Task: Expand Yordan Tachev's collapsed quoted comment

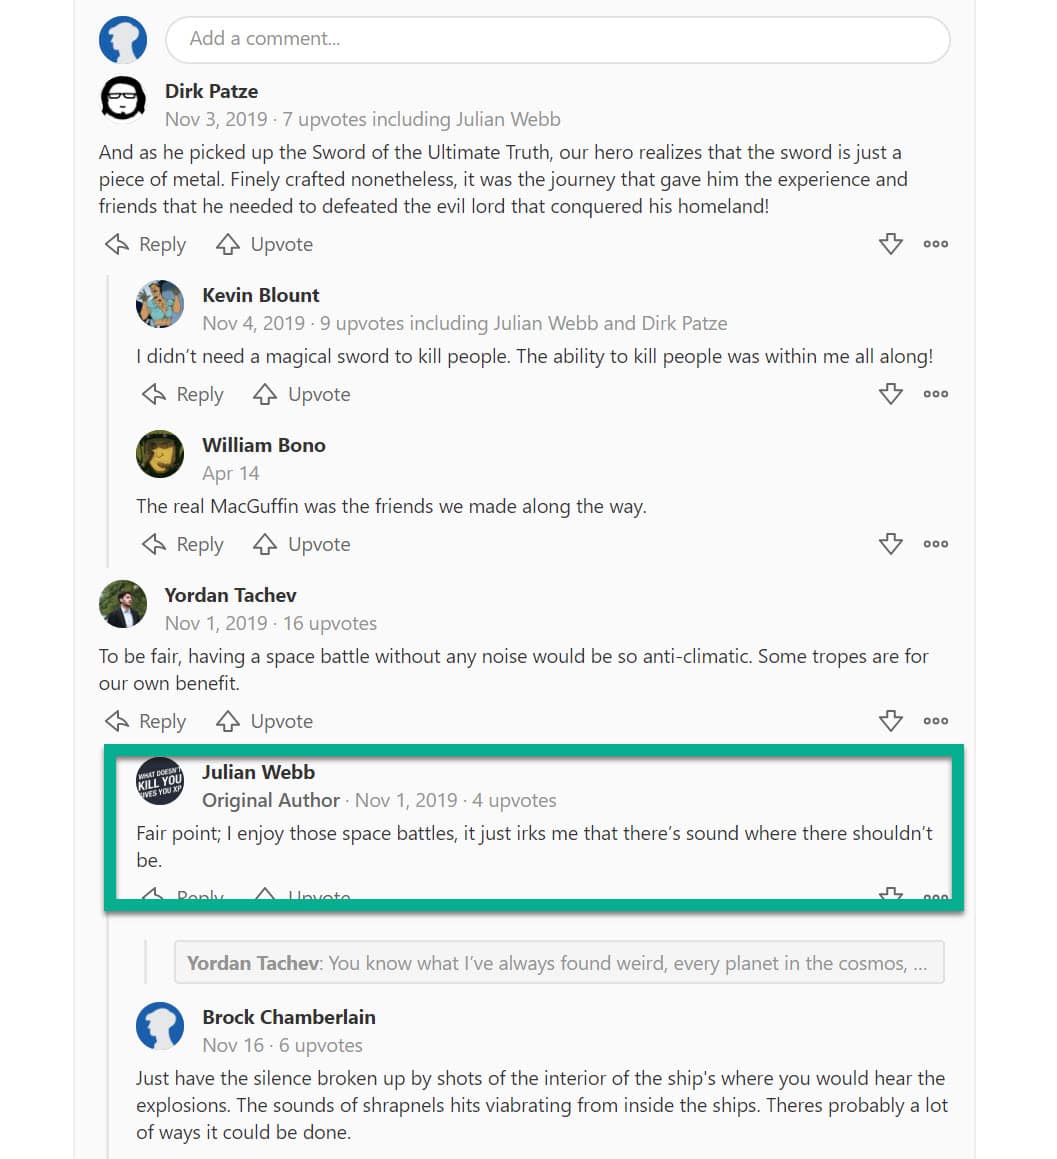Action: tap(559, 962)
